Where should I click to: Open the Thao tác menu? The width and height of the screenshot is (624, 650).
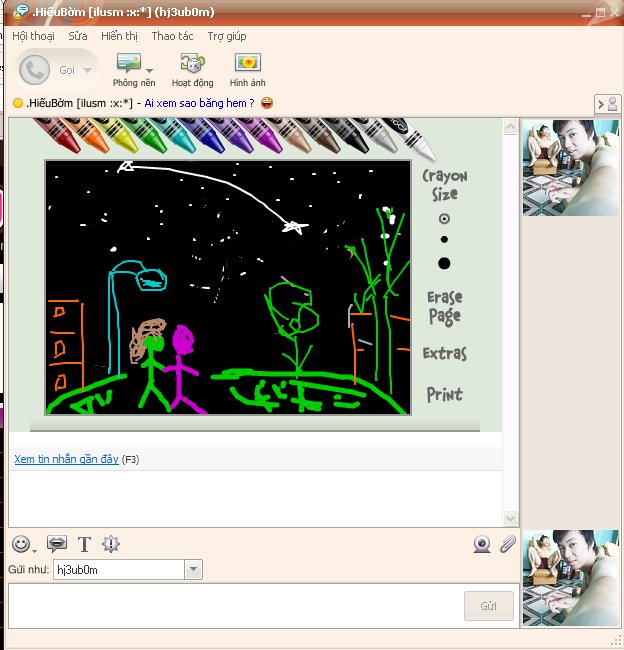[x=172, y=36]
